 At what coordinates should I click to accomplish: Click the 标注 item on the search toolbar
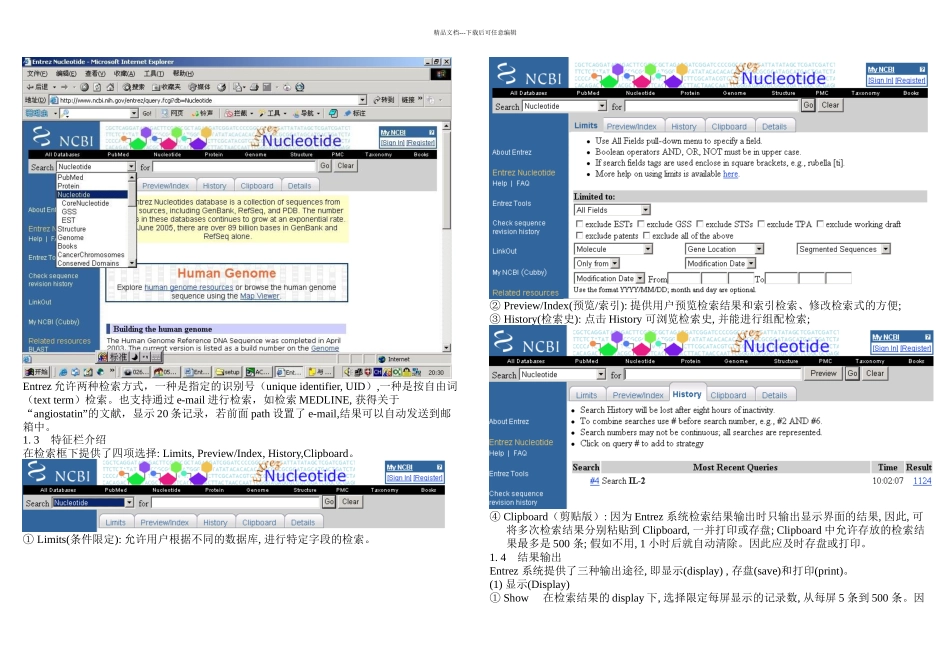pyautogui.click(x=354, y=113)
